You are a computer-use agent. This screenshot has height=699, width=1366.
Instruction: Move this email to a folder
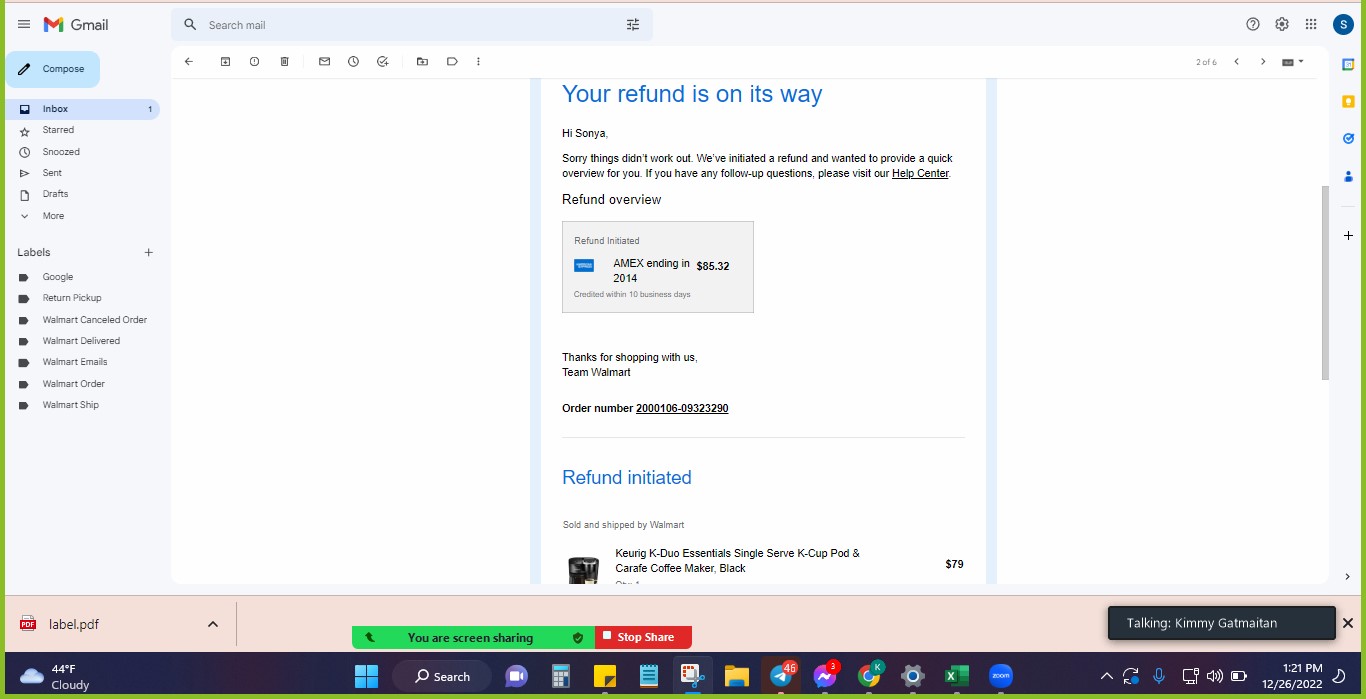pyautogui.click(x=422, y=62)
